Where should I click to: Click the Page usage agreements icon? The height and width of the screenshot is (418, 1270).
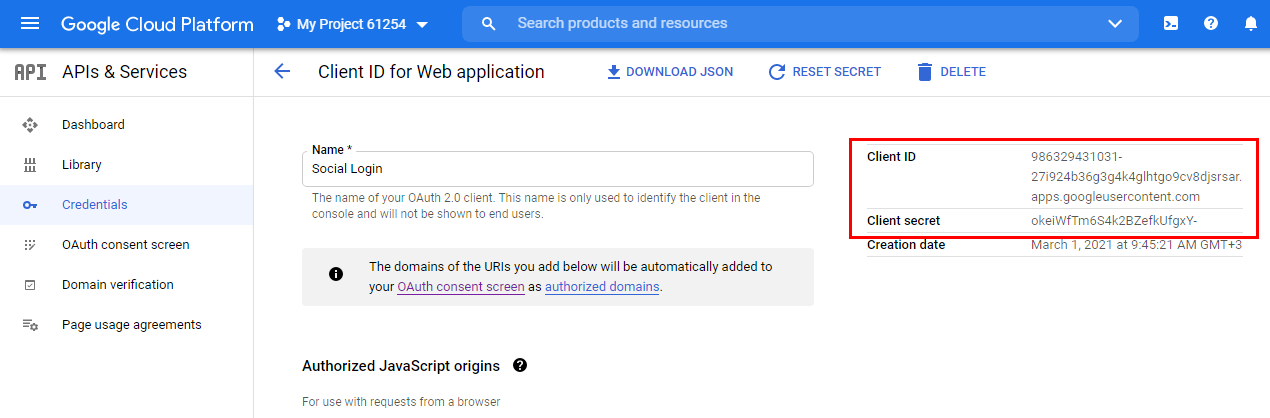(30, 325)
